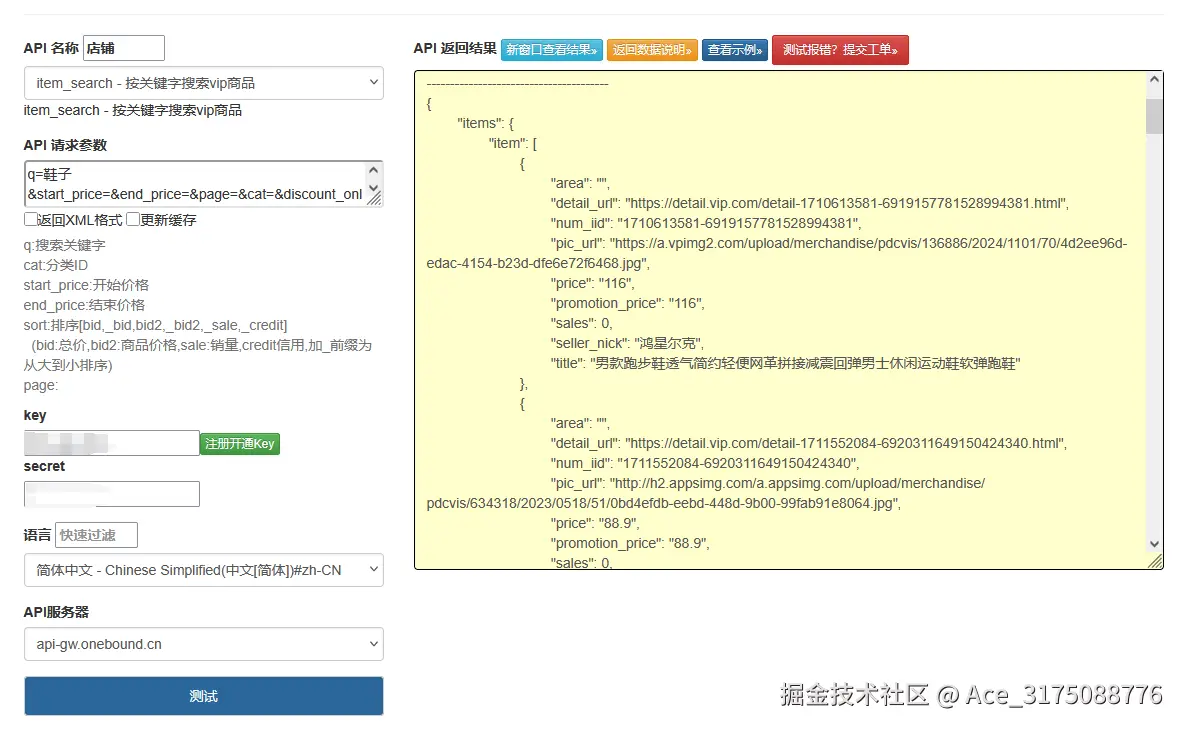Click the blue 测试 button

point(204,696)
